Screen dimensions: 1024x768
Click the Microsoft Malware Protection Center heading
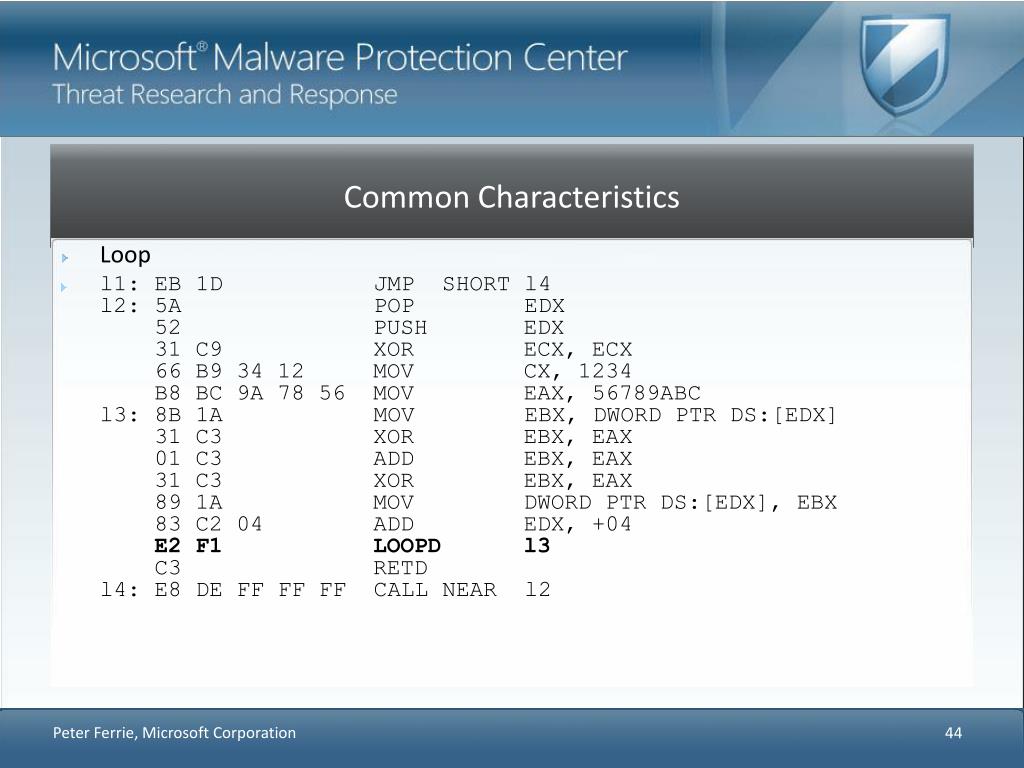[340, 57]
